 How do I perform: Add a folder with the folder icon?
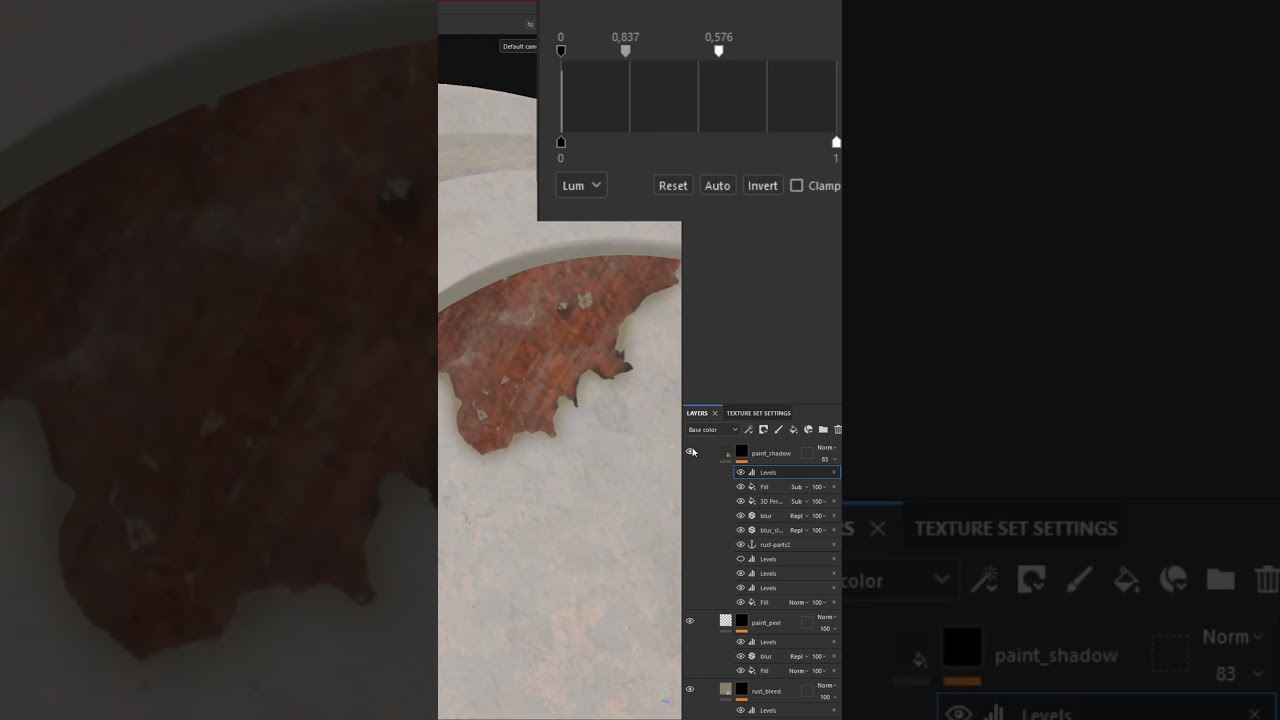(x=823, y=430)
